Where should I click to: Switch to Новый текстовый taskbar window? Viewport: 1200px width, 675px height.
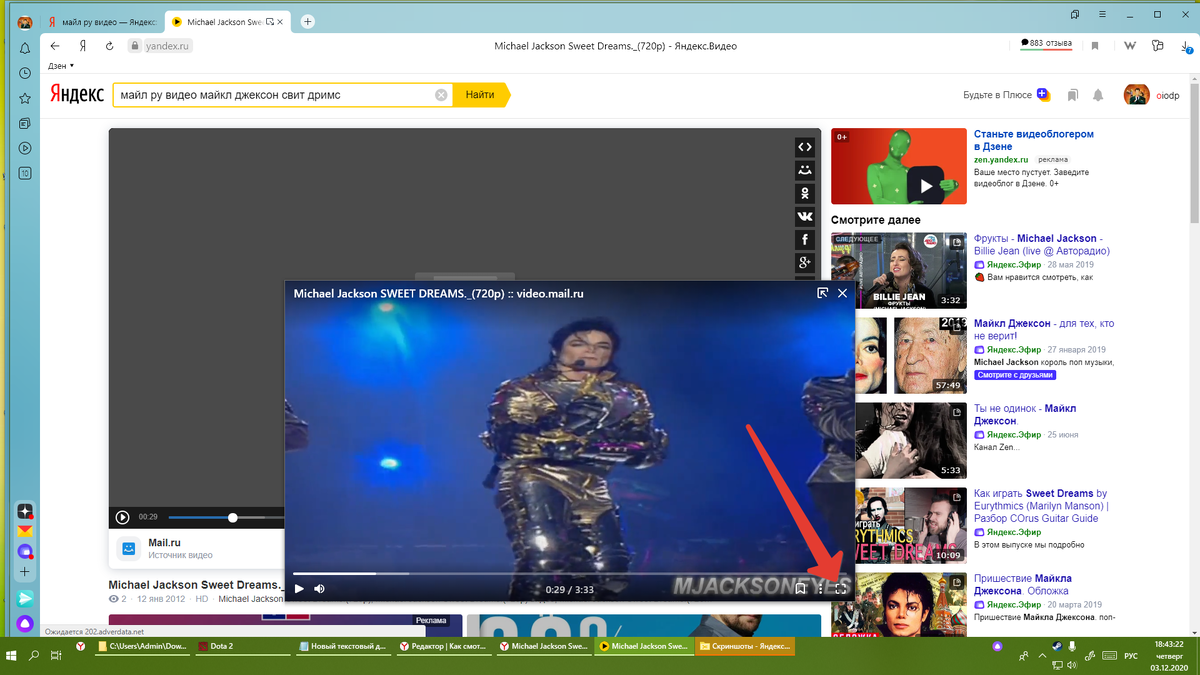click(344, 646)
